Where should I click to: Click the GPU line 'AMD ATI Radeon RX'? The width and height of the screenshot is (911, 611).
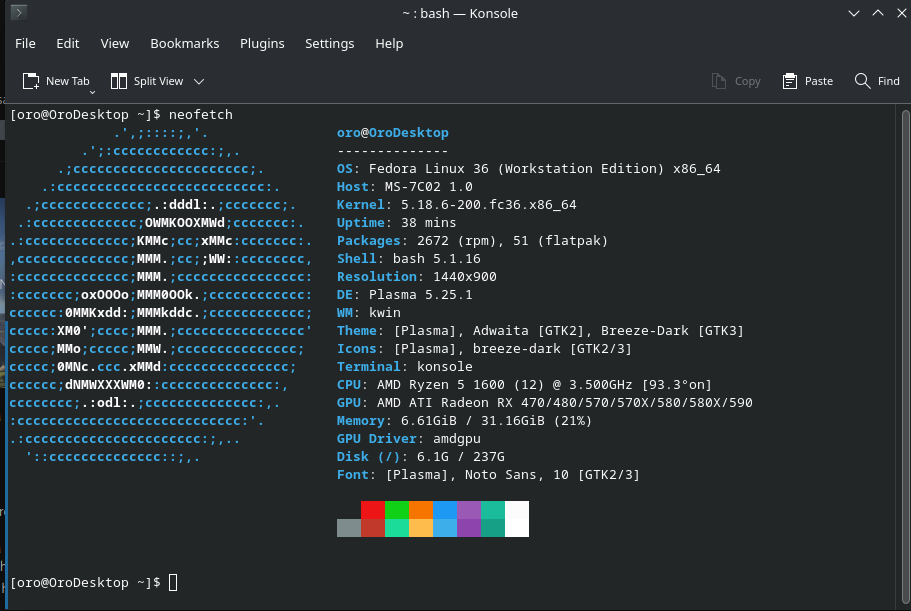click(544, 402)
